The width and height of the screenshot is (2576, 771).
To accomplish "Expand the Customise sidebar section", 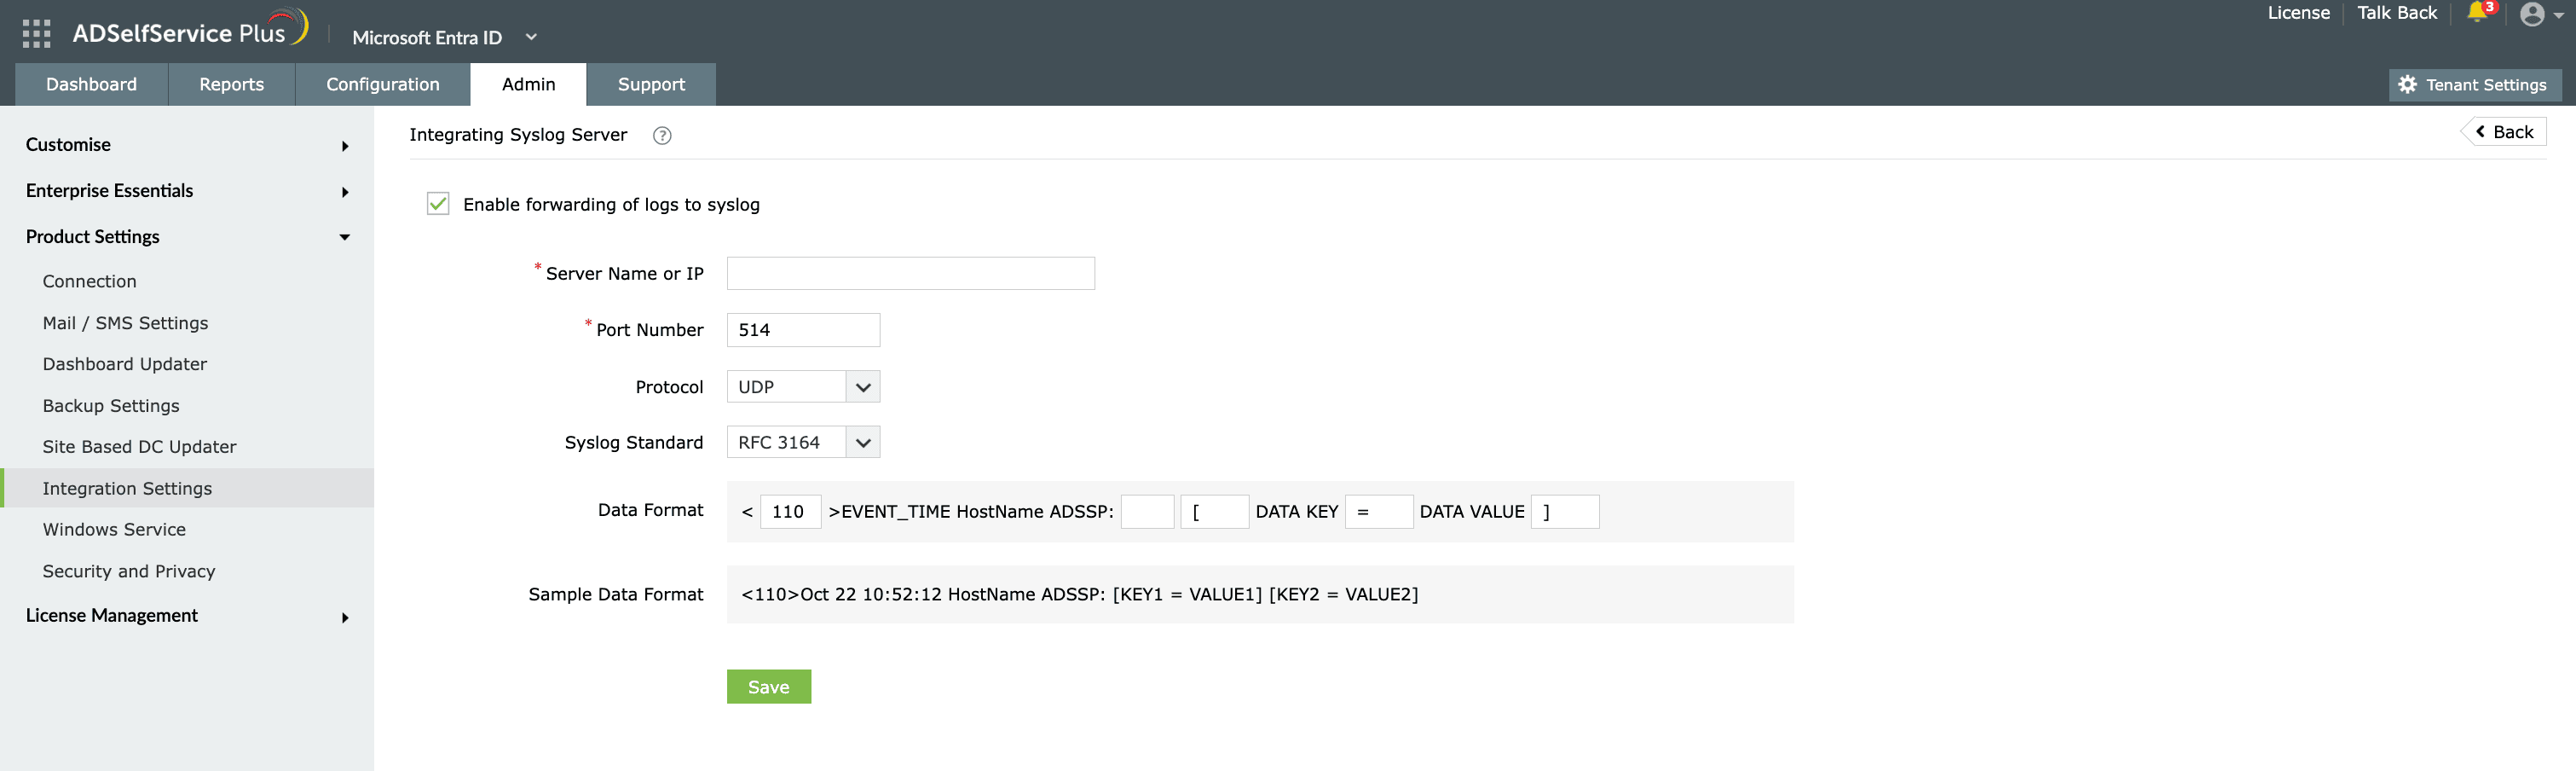I will pos(187,145).
